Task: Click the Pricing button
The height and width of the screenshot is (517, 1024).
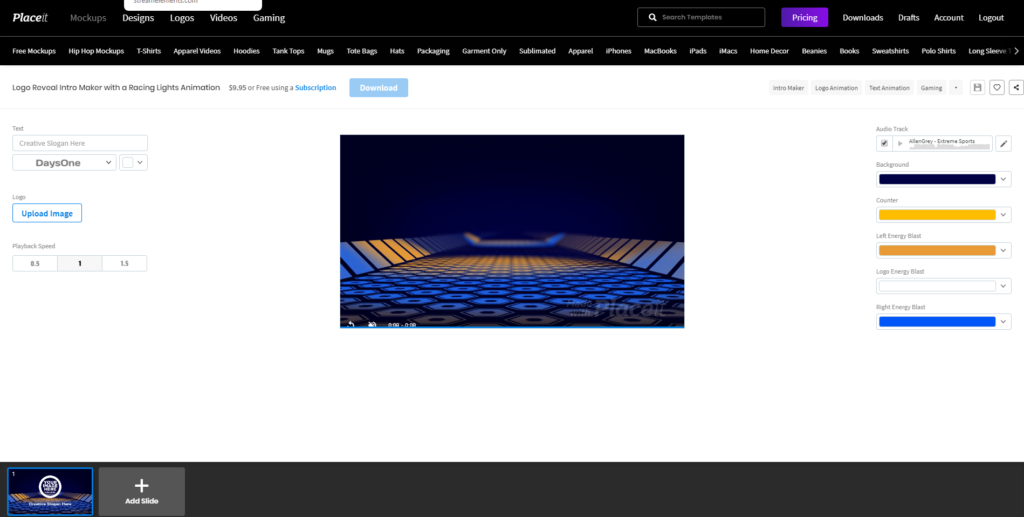Action: tap(805, 18)
